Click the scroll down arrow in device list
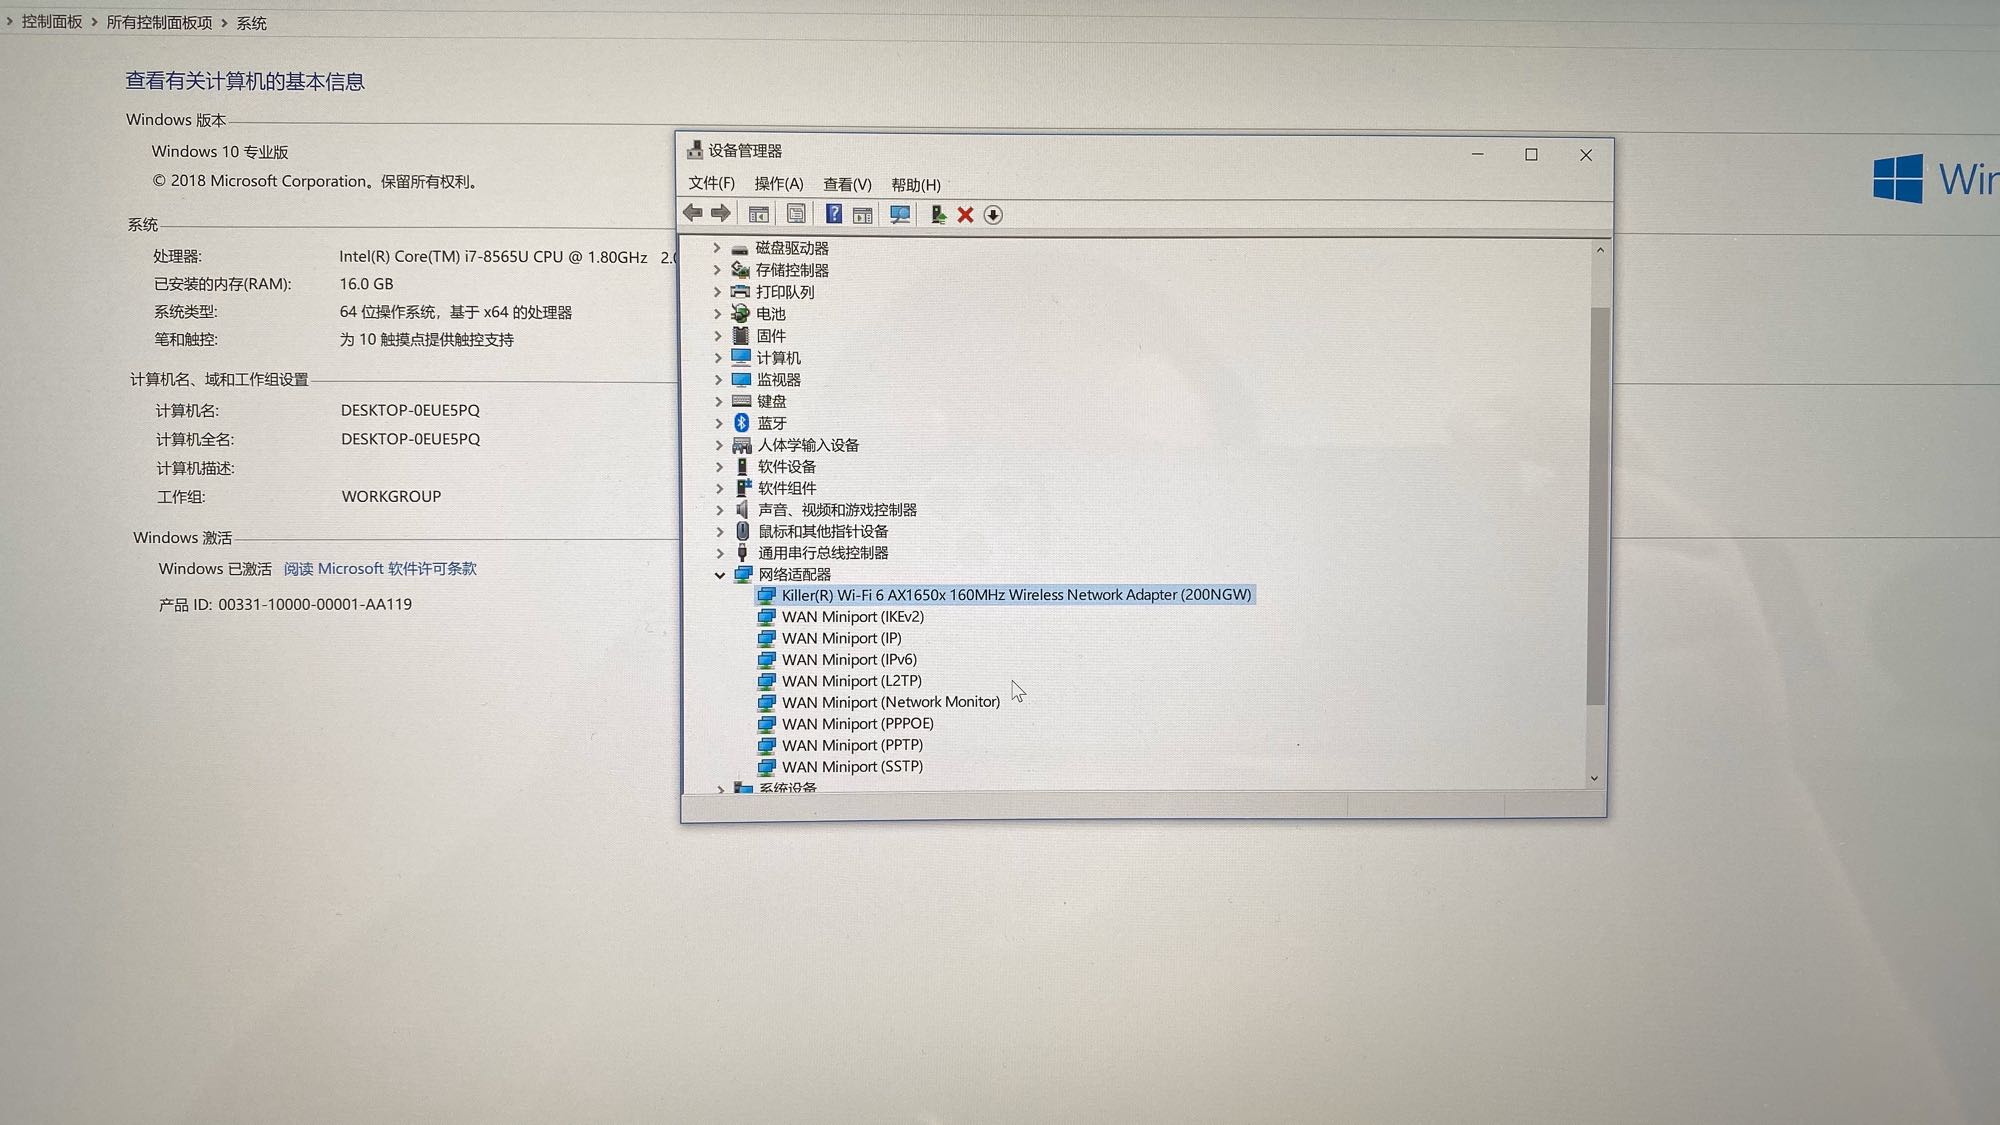The width and height of the screenshot is (2000, 1125). (1594, 778)
